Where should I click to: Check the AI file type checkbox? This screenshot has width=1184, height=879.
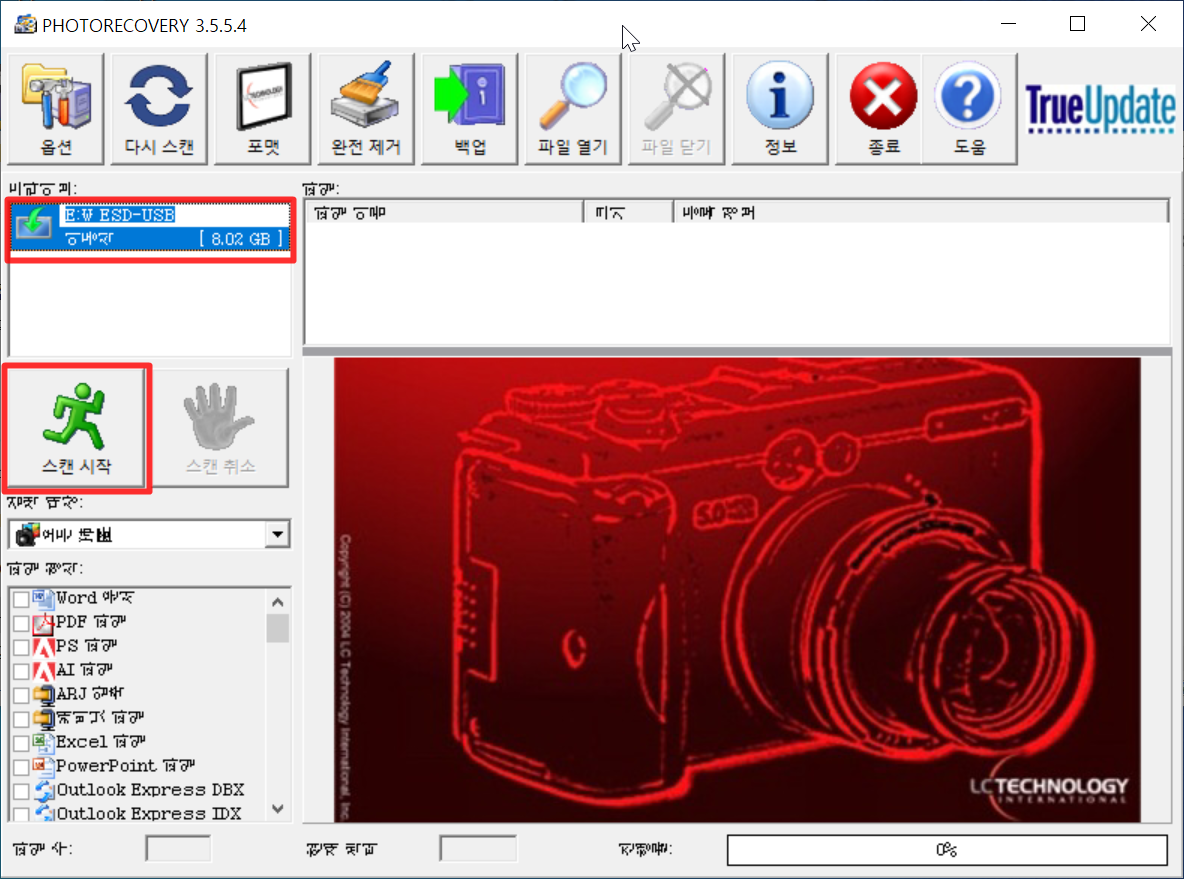click(21, 671)
